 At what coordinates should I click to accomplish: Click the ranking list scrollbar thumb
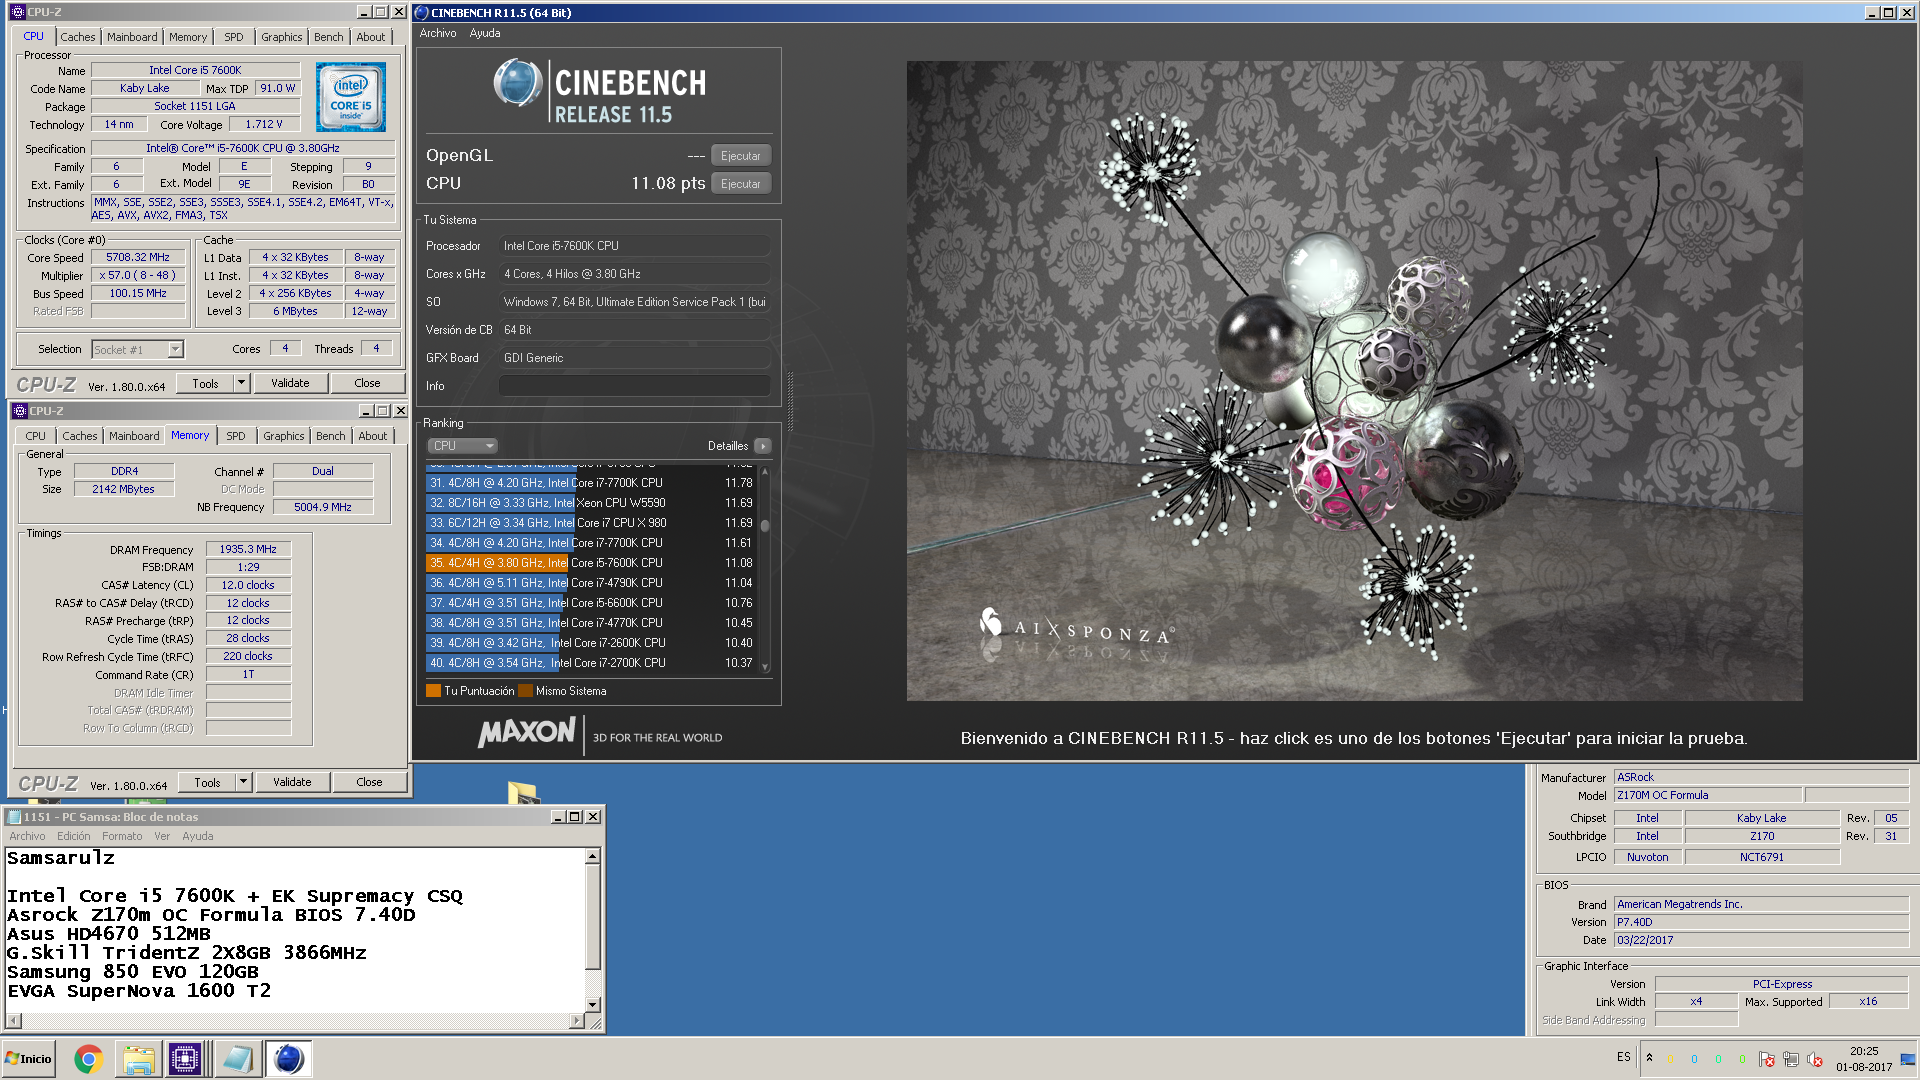[x=765, y=525]
